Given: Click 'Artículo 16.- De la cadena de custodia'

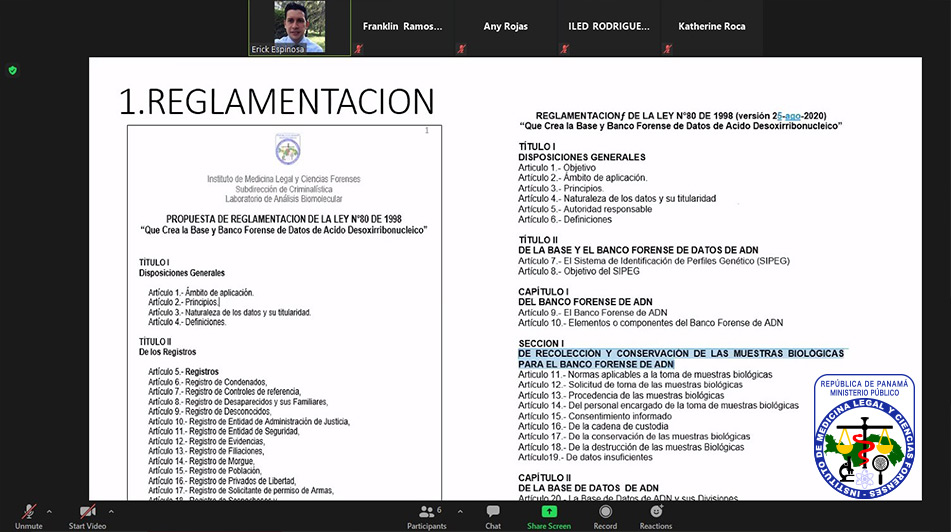Looking at the screenshot, I should (x=593, y=426).
